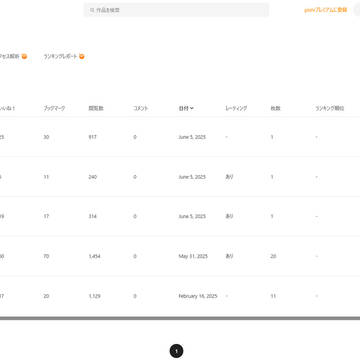The image size is (360, 360).
Task: Click the May 31, 2025 date cell
Action: coord(193,256)
